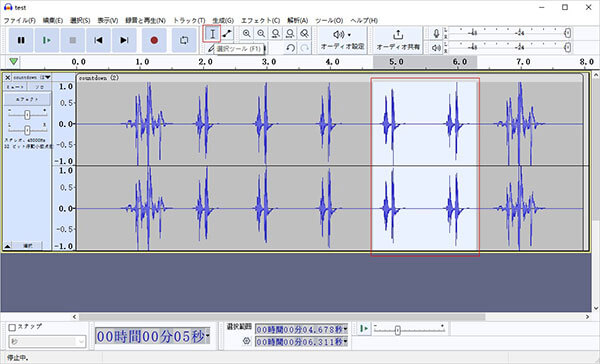
Task: Adjust the playback speed slider
Action: (398, 330)
